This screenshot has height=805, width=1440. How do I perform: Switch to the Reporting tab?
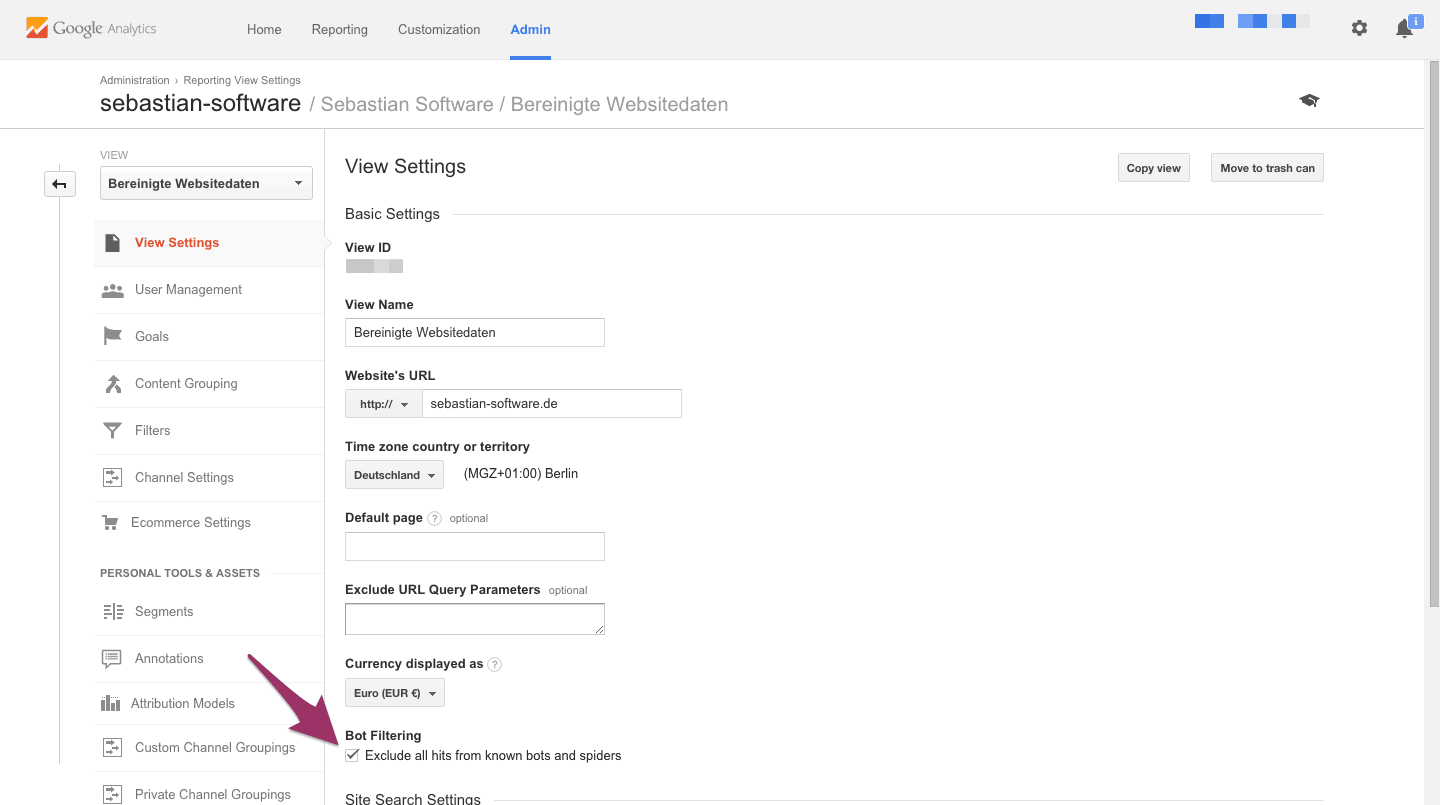339,29
